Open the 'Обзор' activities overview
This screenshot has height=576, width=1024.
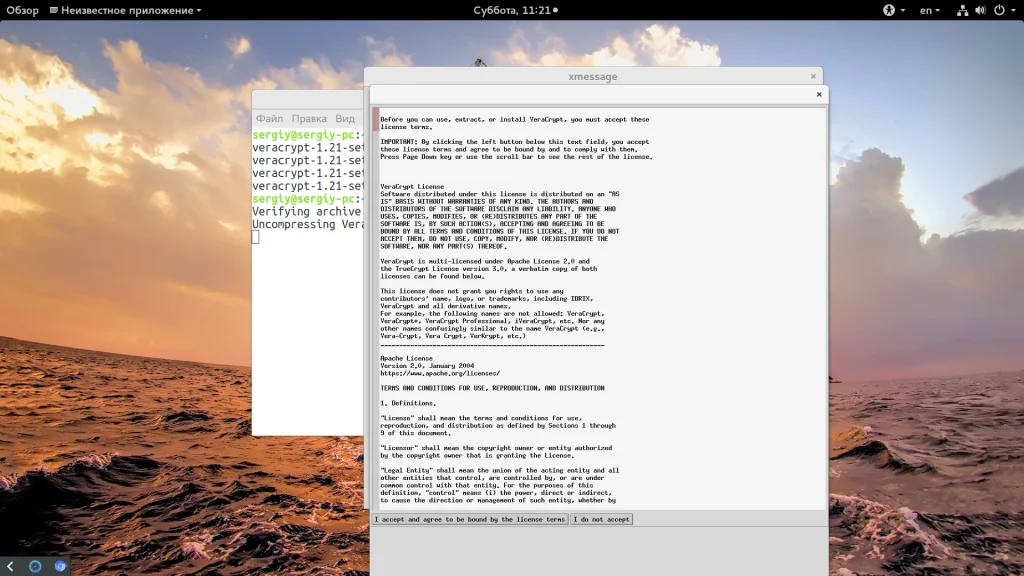point(22,10)
